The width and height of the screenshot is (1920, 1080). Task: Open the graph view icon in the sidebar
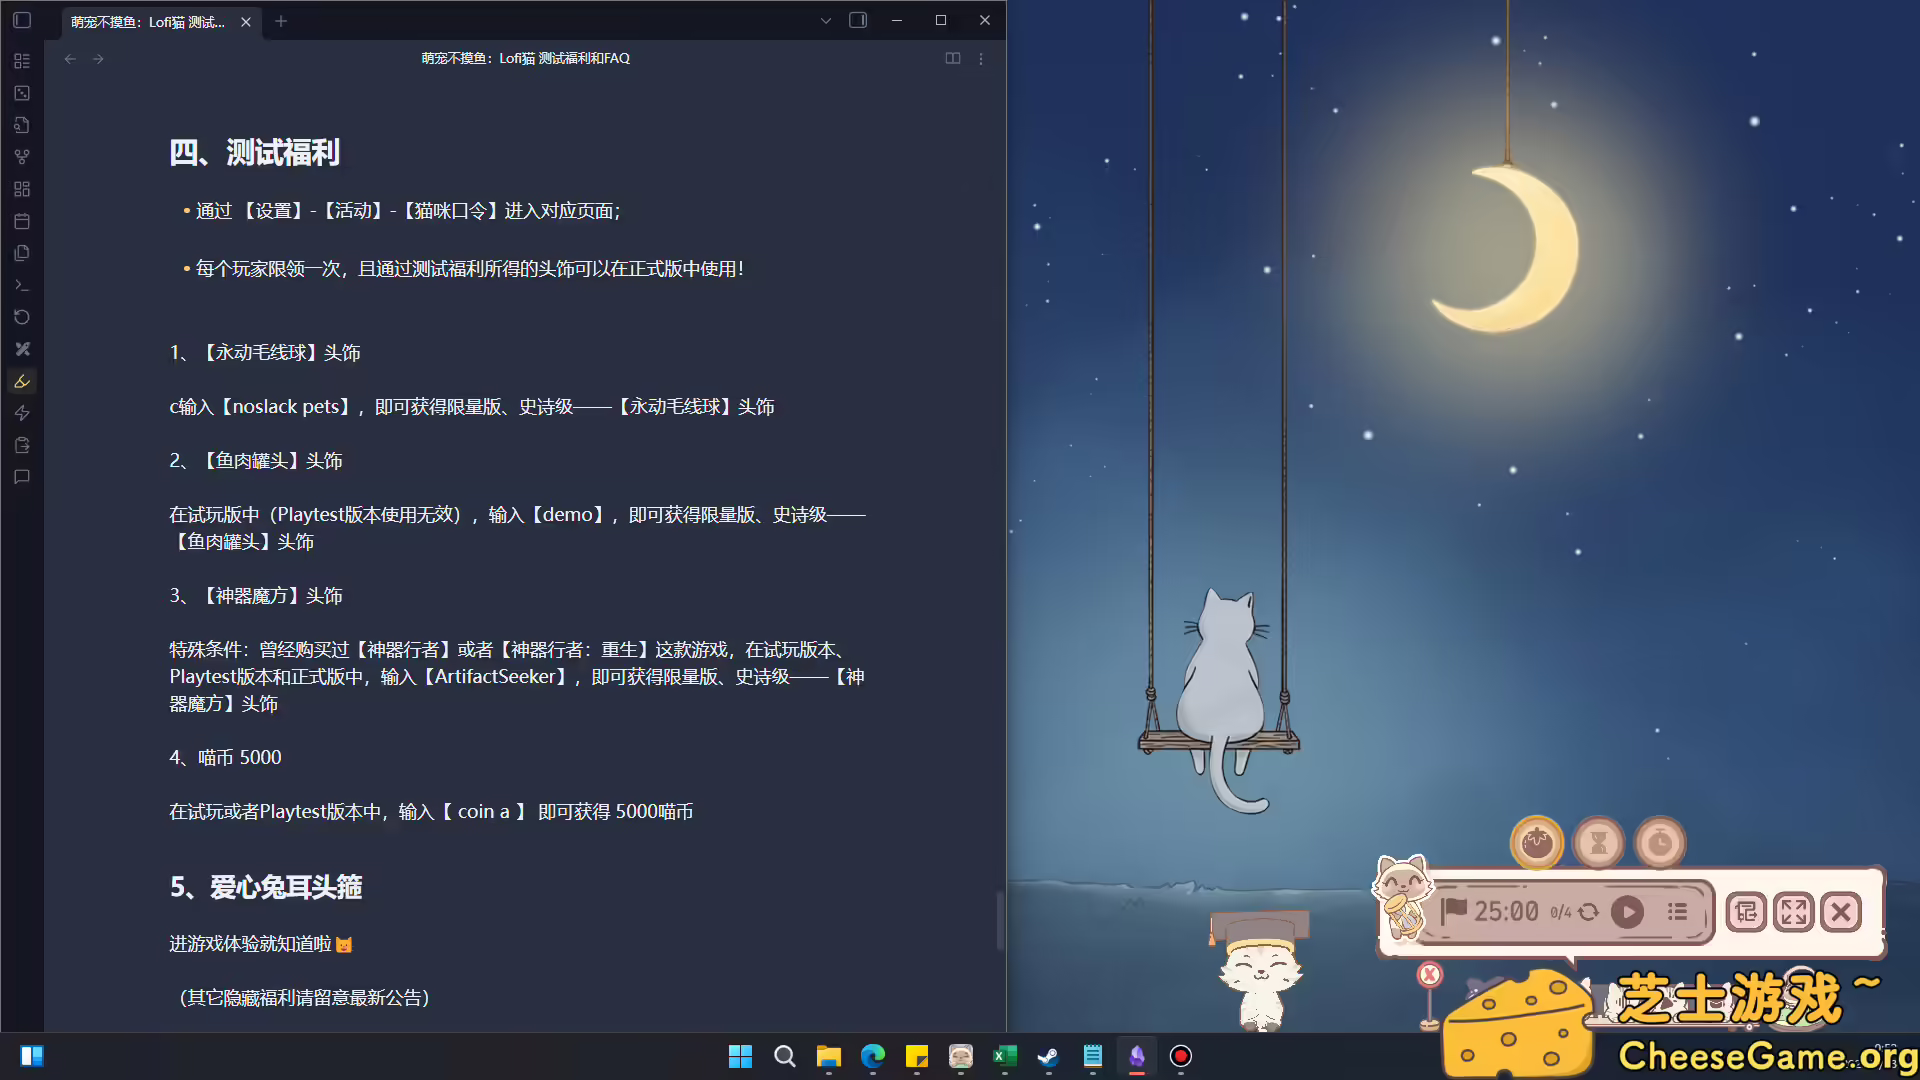[22, 157]
